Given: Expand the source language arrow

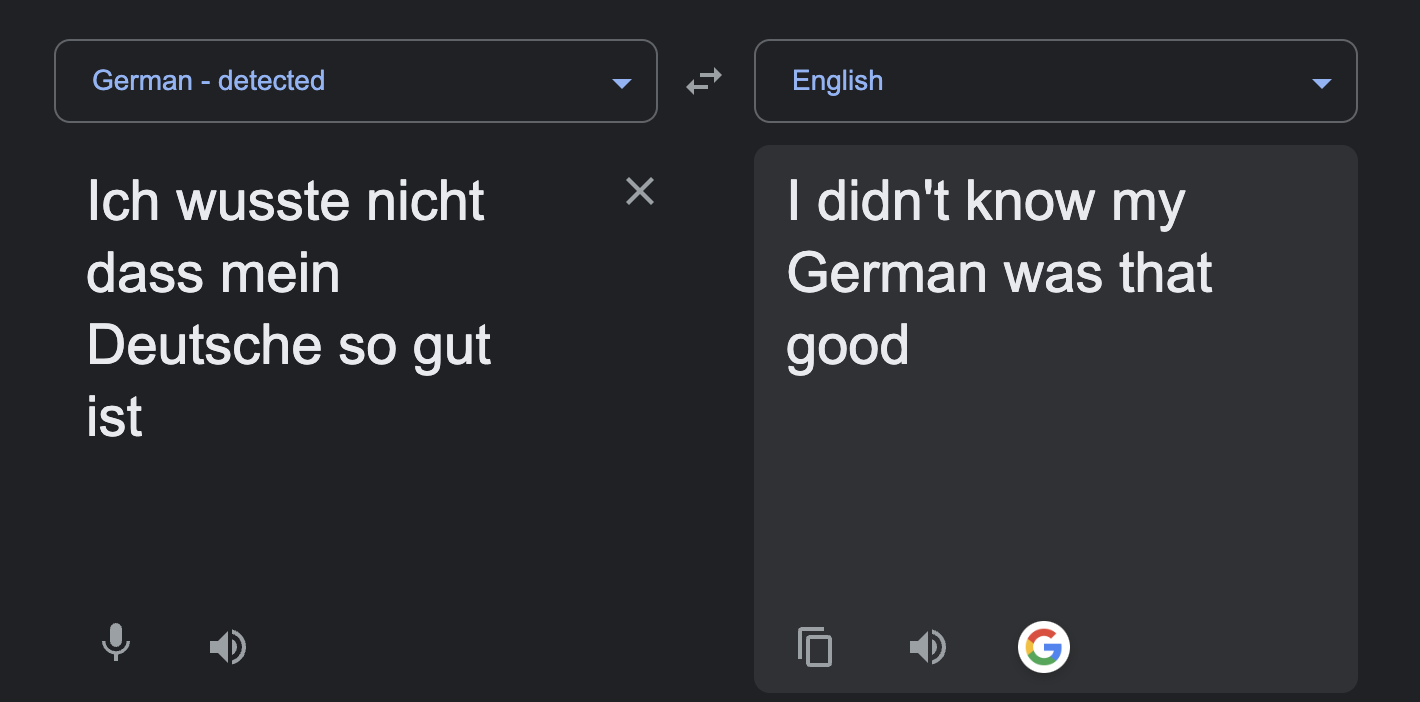Looking at the screenshot, I should point(622,83).
